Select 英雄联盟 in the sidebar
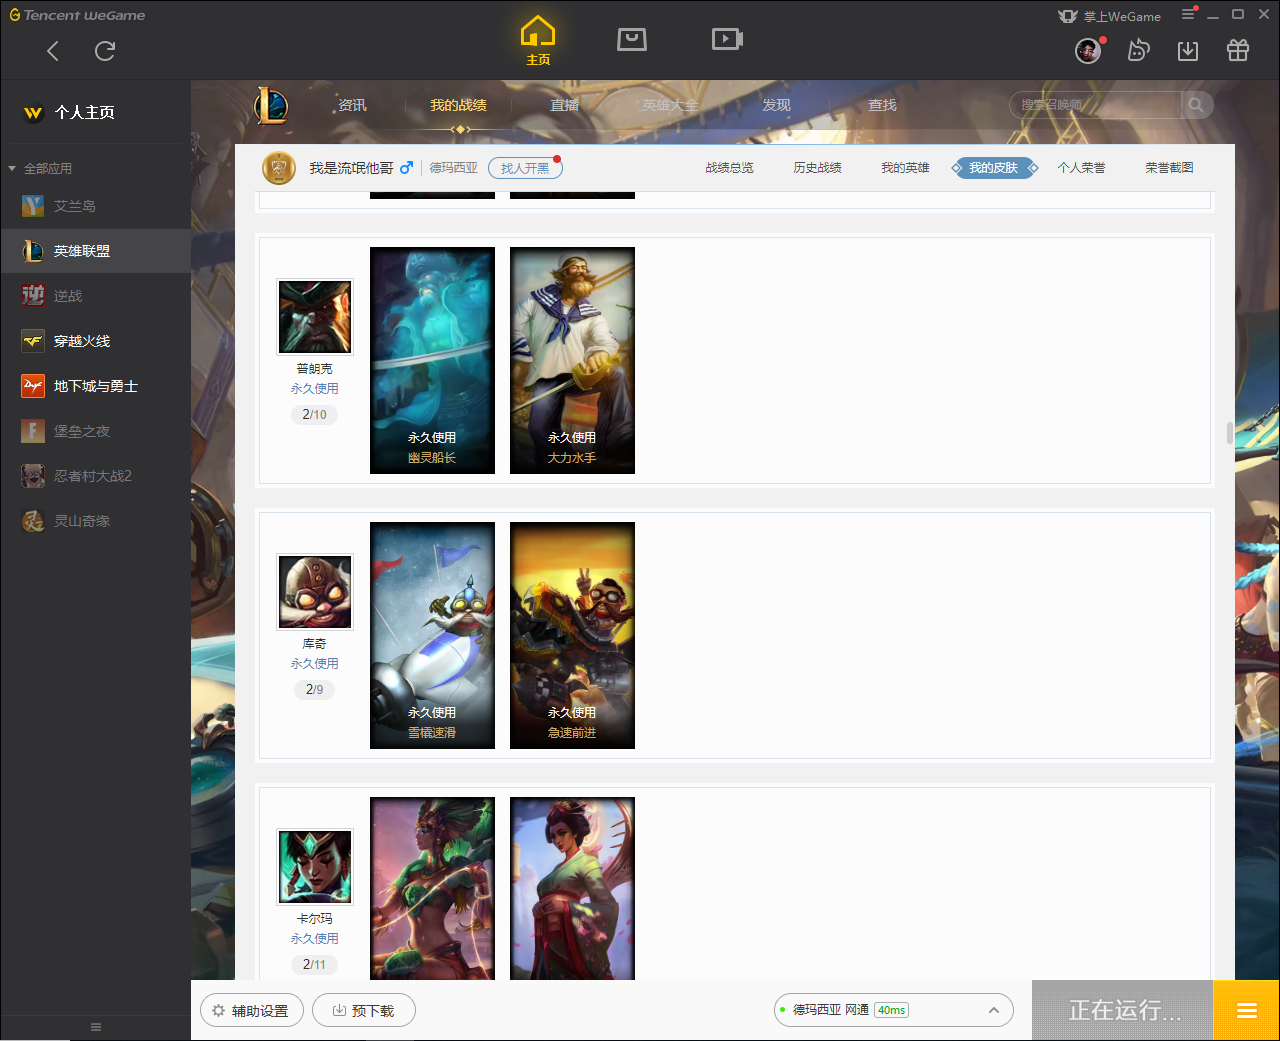The image size is (1280, 1041). tap(95, 251)
